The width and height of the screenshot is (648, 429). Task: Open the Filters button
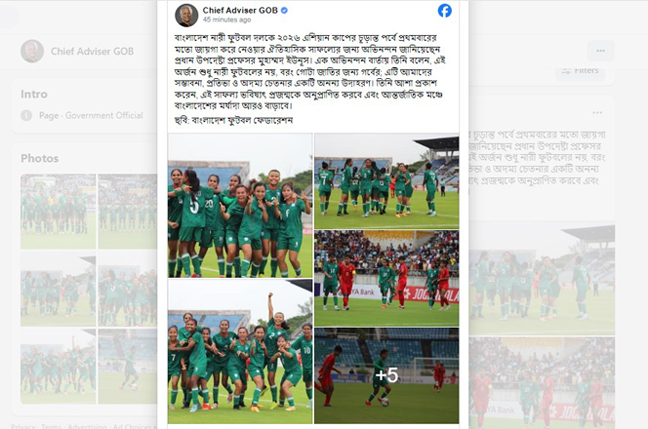(580, 71)
